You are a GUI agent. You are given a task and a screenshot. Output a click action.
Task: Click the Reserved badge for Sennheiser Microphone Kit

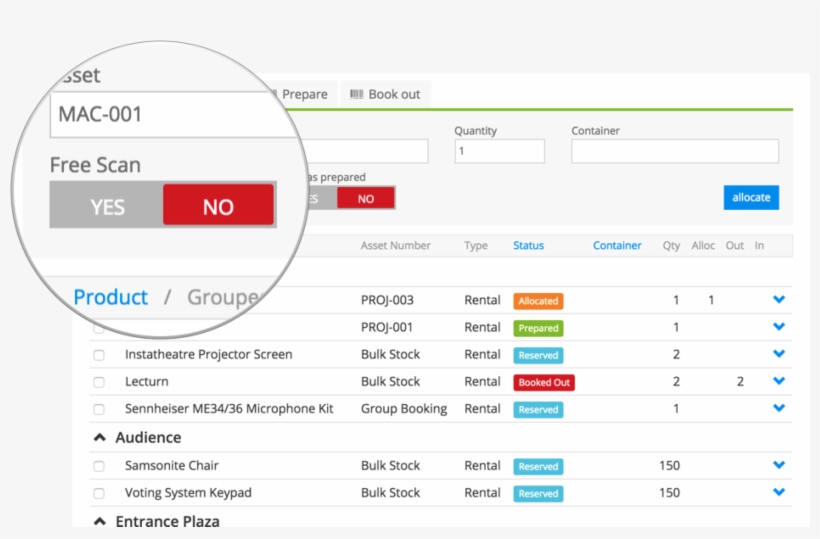tap(538, 410)
